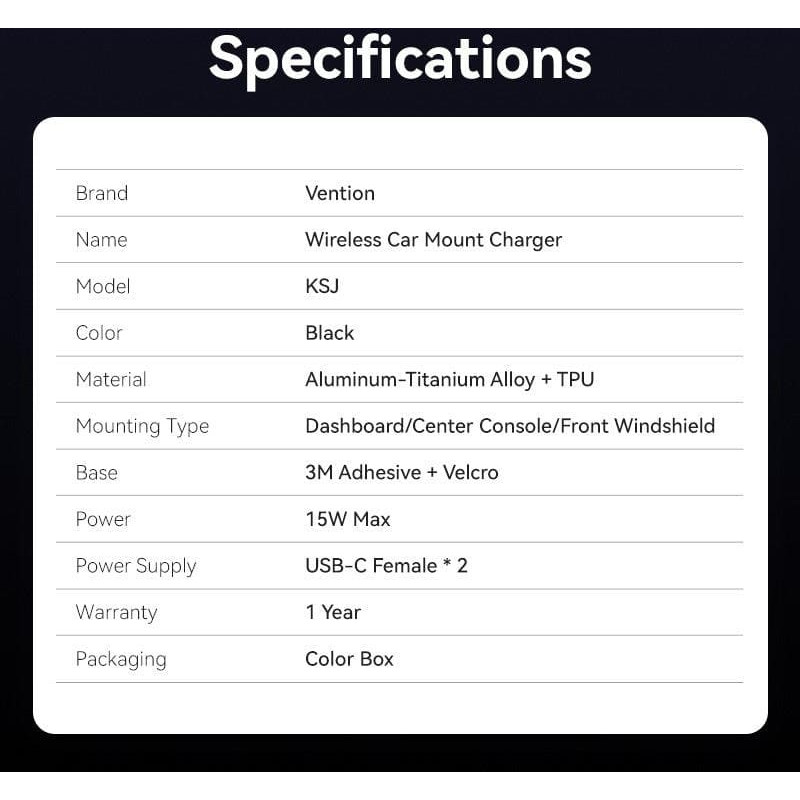Select the Wireless Car Mount Charger text

[433, 240]
